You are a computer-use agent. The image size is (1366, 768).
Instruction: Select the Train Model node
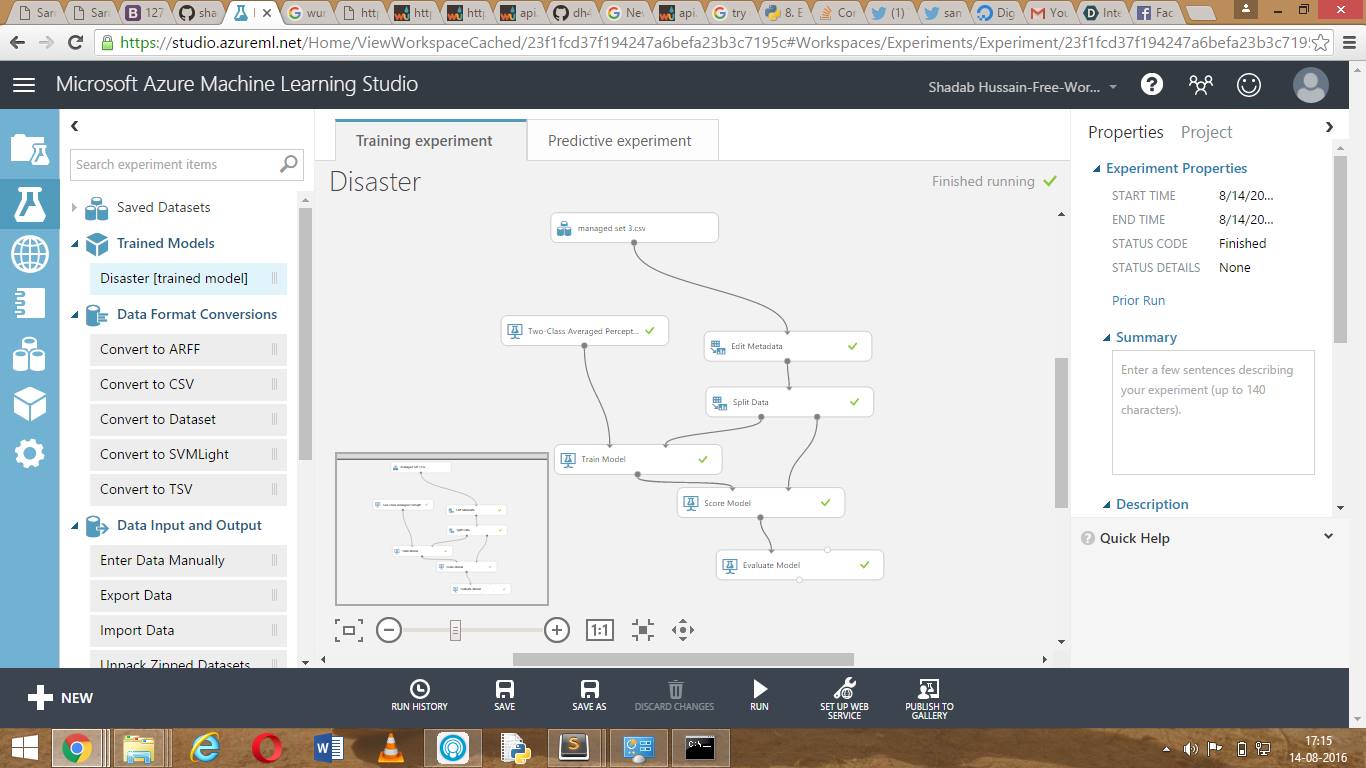click(638, 459)
